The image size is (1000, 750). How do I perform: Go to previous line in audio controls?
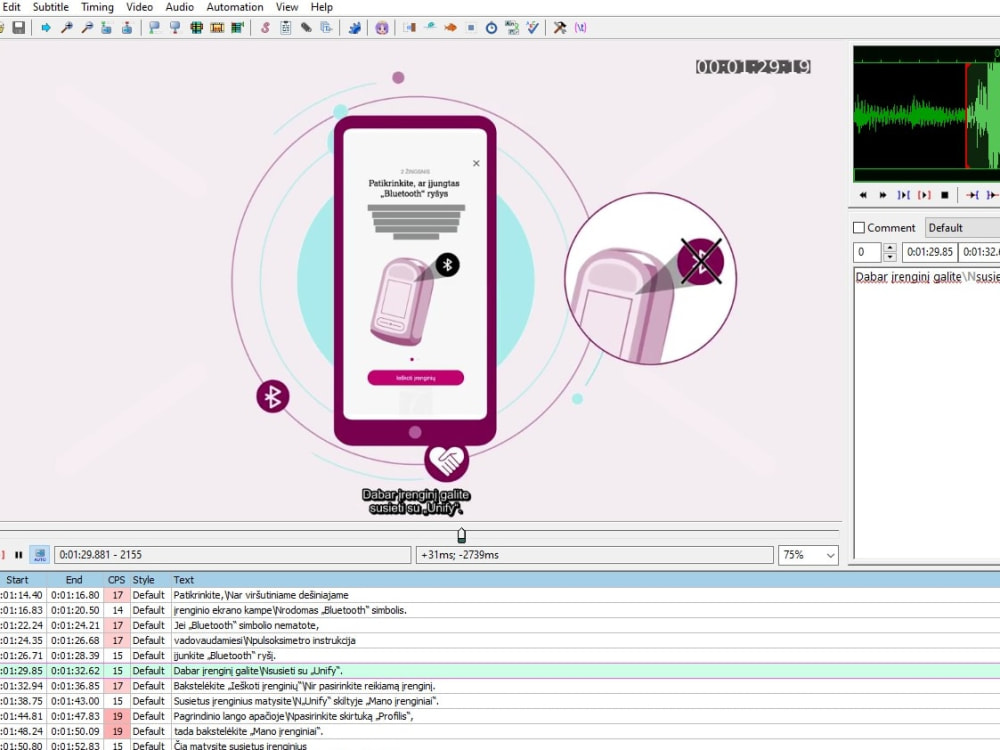pos(863,195)
